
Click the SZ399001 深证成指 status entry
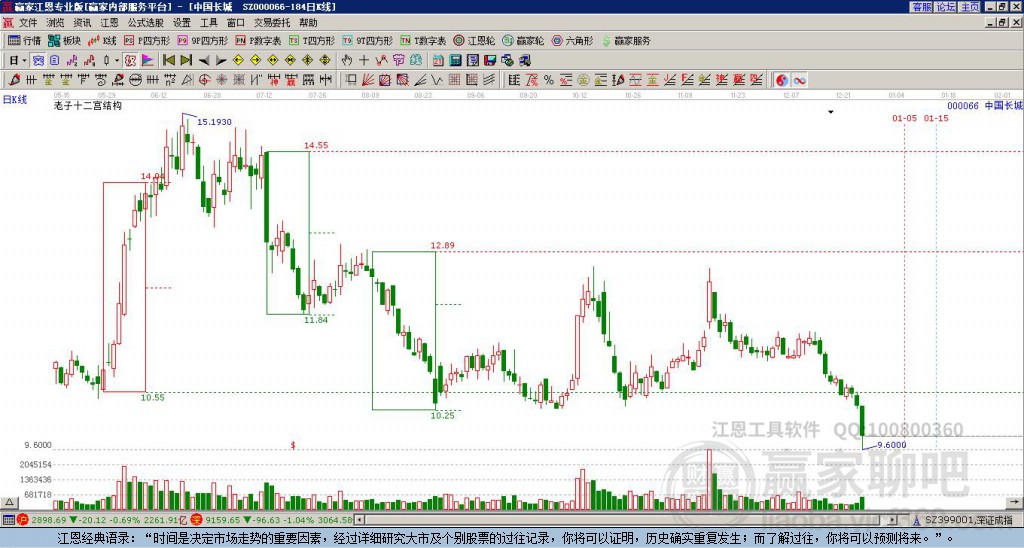tap(968, 520)
